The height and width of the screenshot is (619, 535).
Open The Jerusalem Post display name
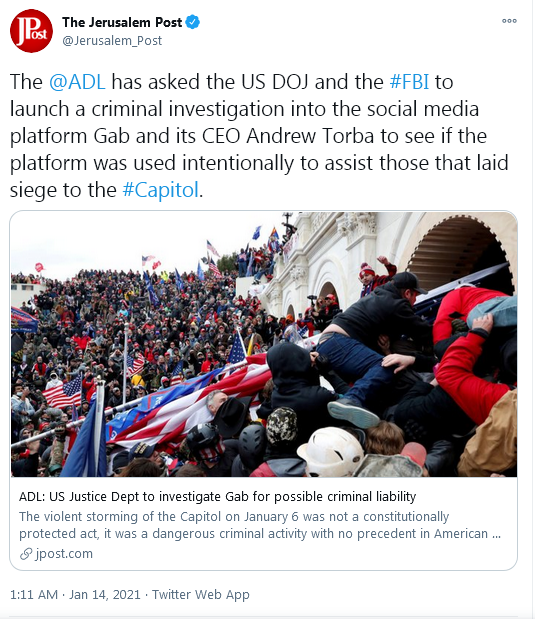122,23
